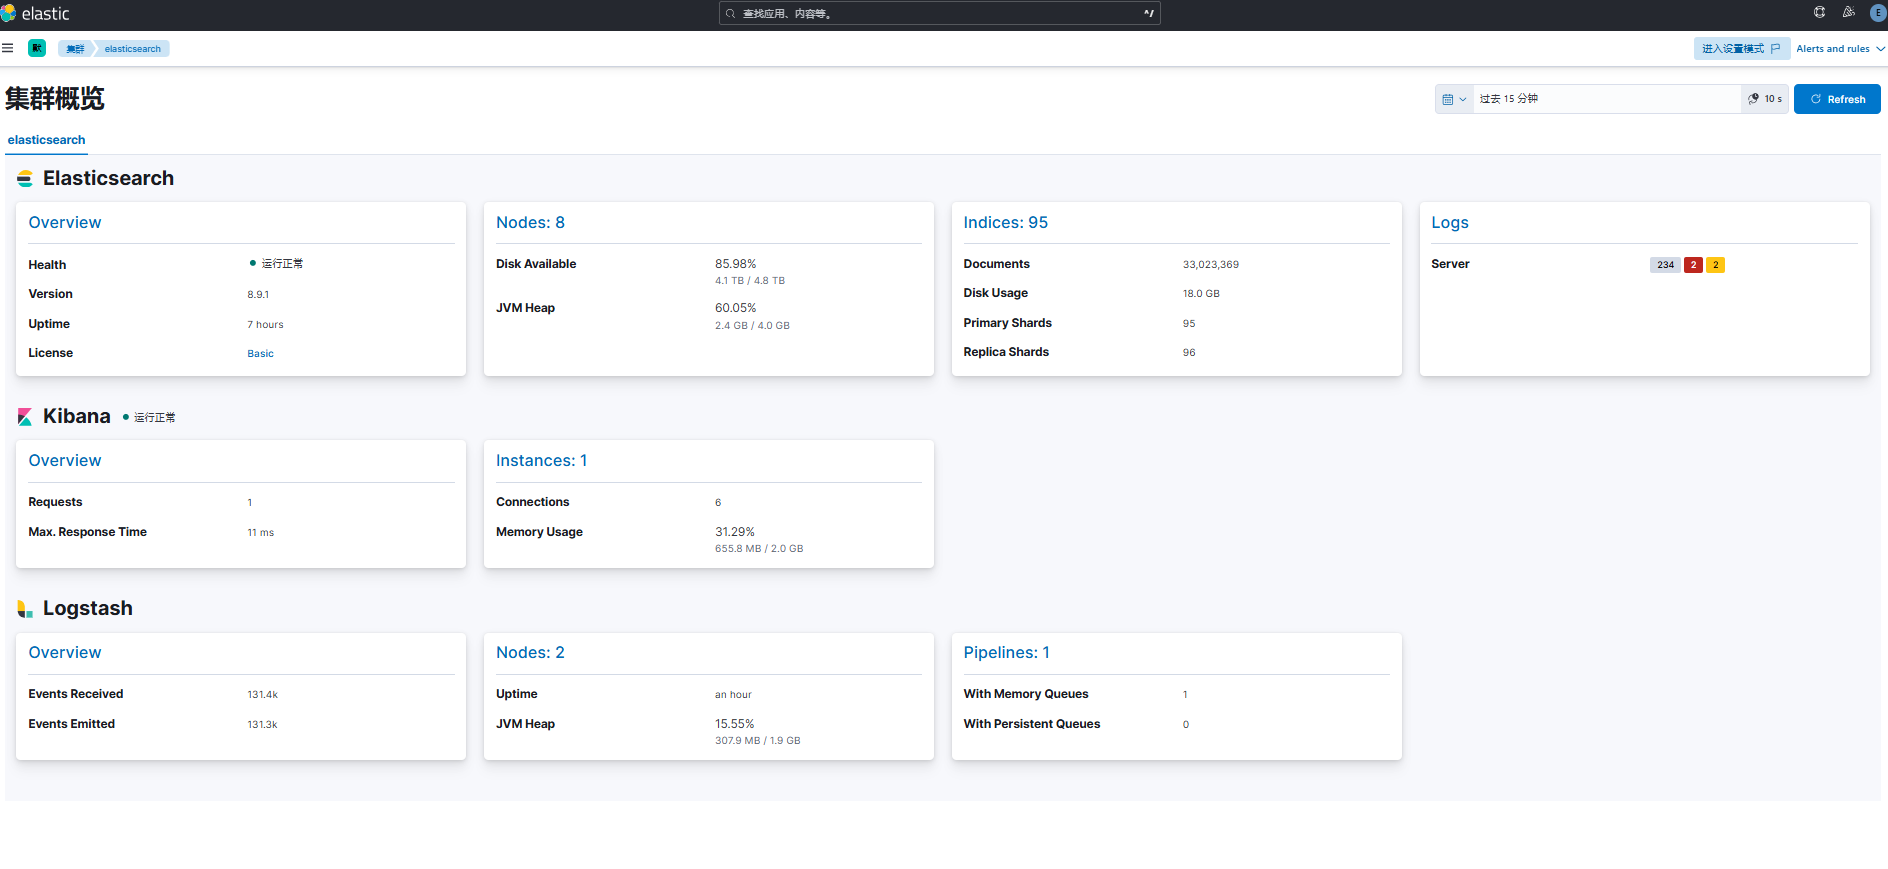Open the Logs panel heading link
1888x869 pixels.
[x=1449, y=223]
